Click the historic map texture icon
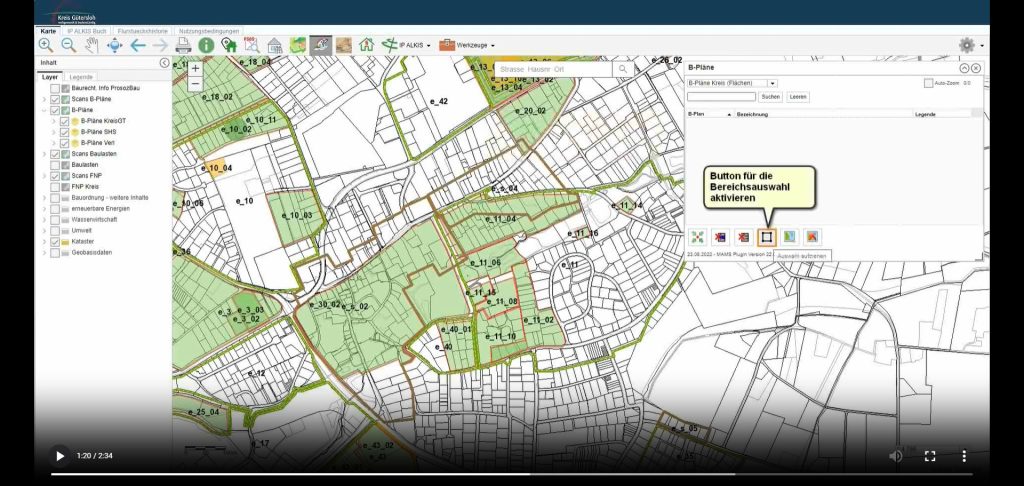 click(344, 45)
